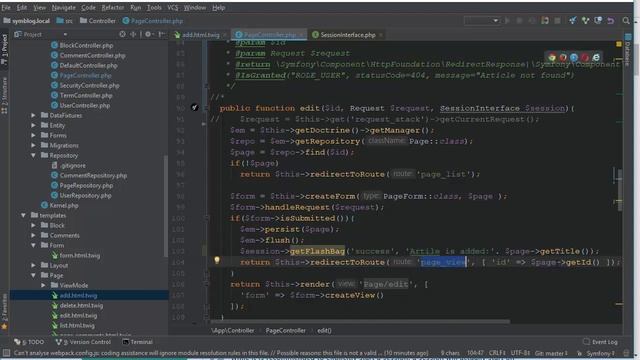Expand the Entity folder
640x360 pixels.
(33, 125)
